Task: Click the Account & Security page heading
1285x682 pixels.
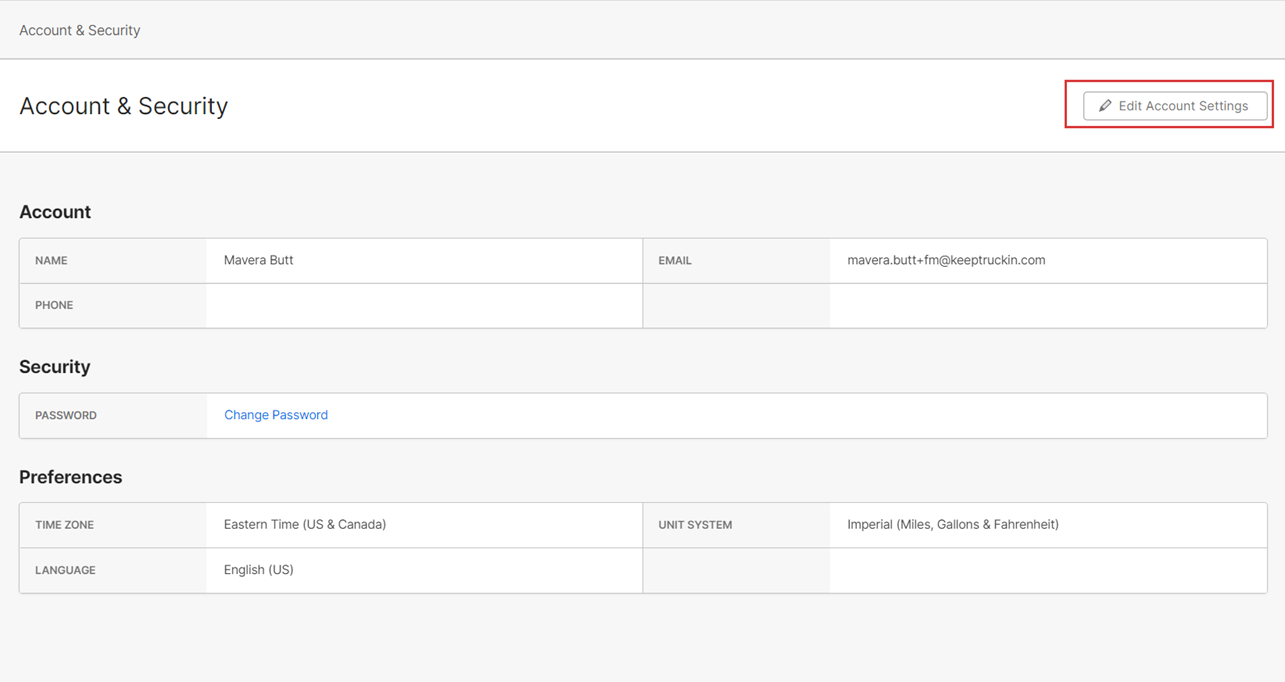Action: [124, 106]
